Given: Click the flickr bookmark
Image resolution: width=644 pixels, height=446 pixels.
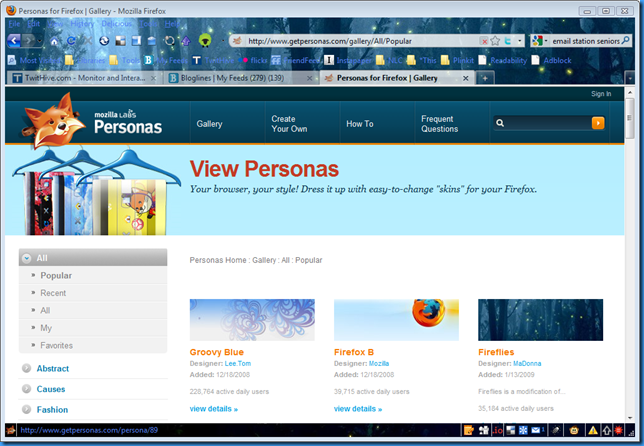Looking at the screenshot, I should (253, 60).
